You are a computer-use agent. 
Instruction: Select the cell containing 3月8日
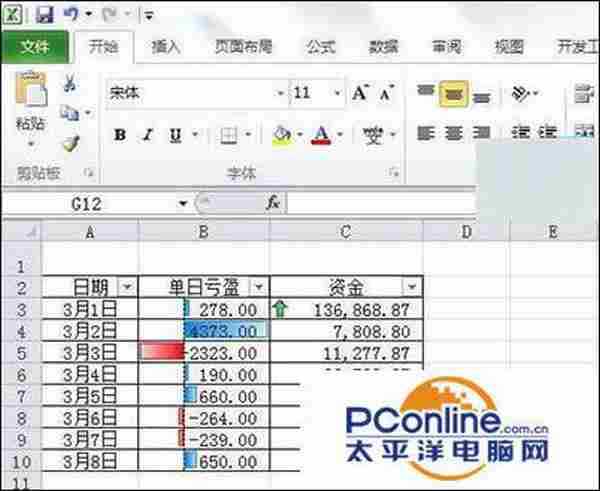(90, 461)
